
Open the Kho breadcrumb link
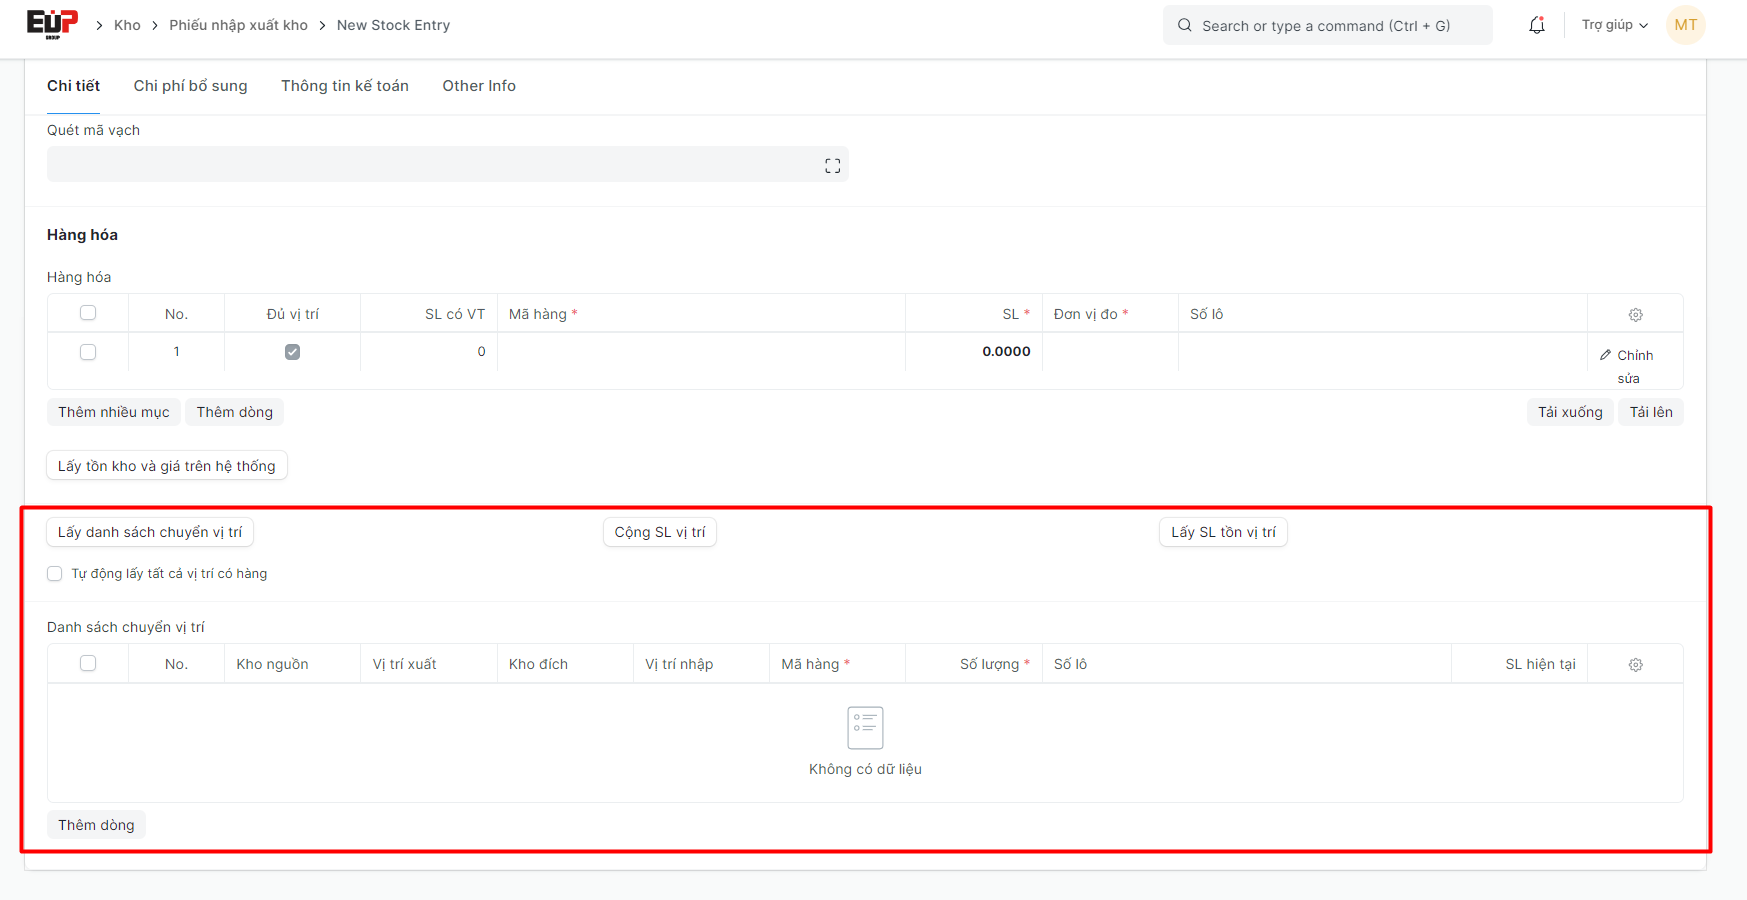point(127,25)
